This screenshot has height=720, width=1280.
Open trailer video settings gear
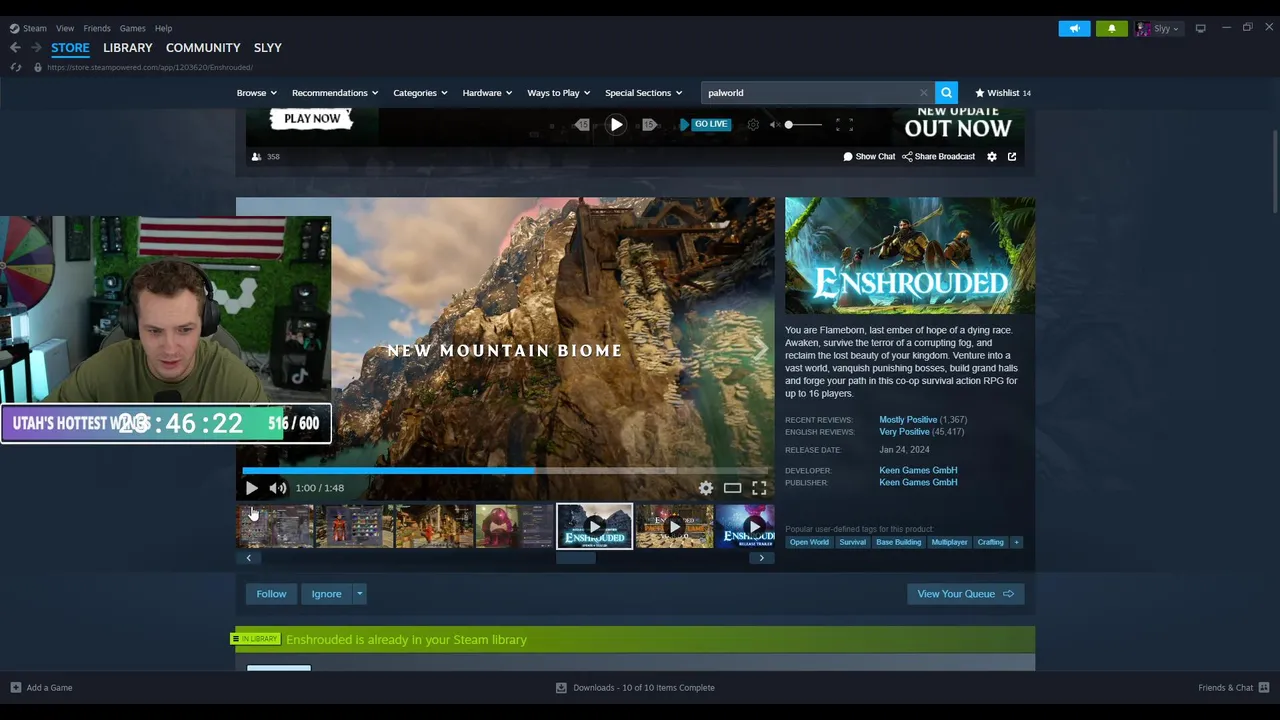point(706,488)
